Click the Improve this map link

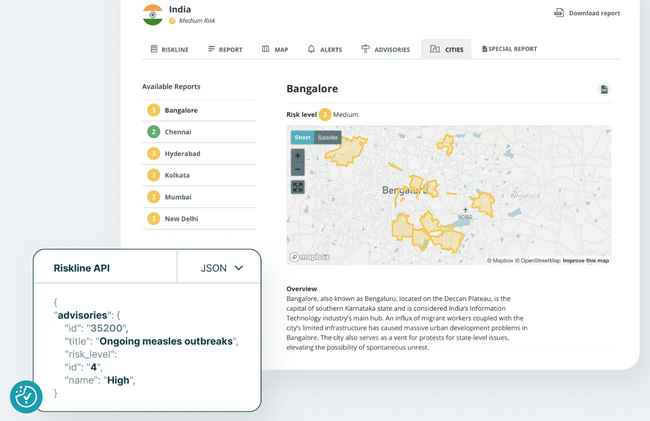pos(586,261)
